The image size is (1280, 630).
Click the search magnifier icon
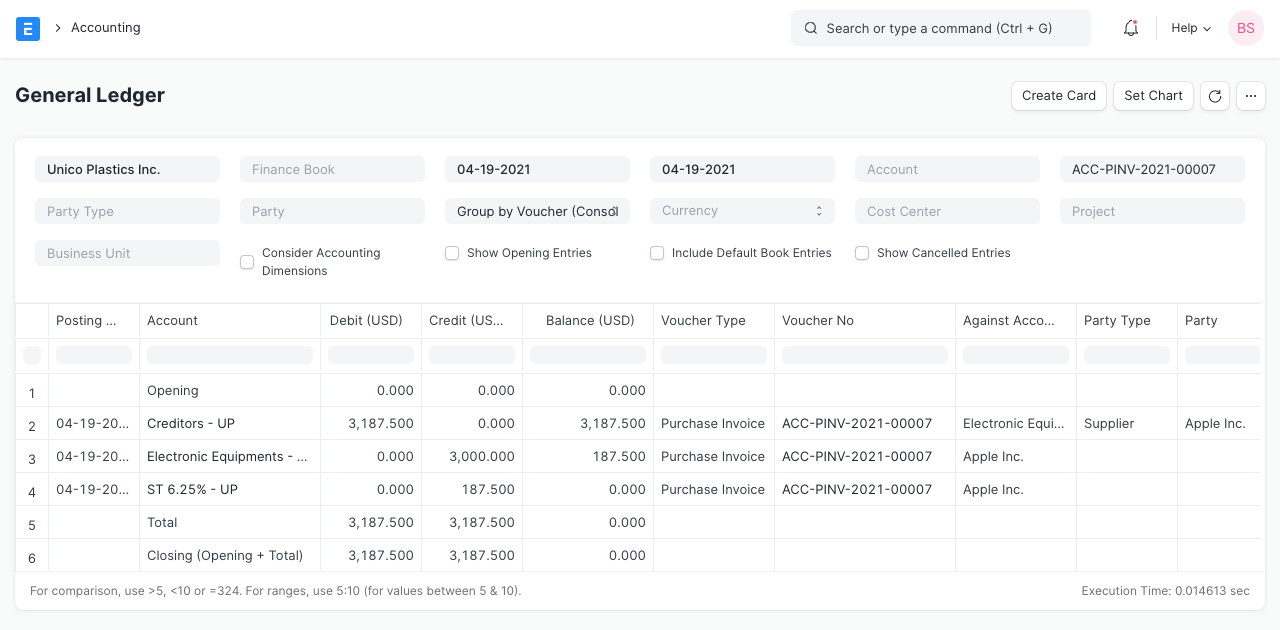(x=811, y=28)
